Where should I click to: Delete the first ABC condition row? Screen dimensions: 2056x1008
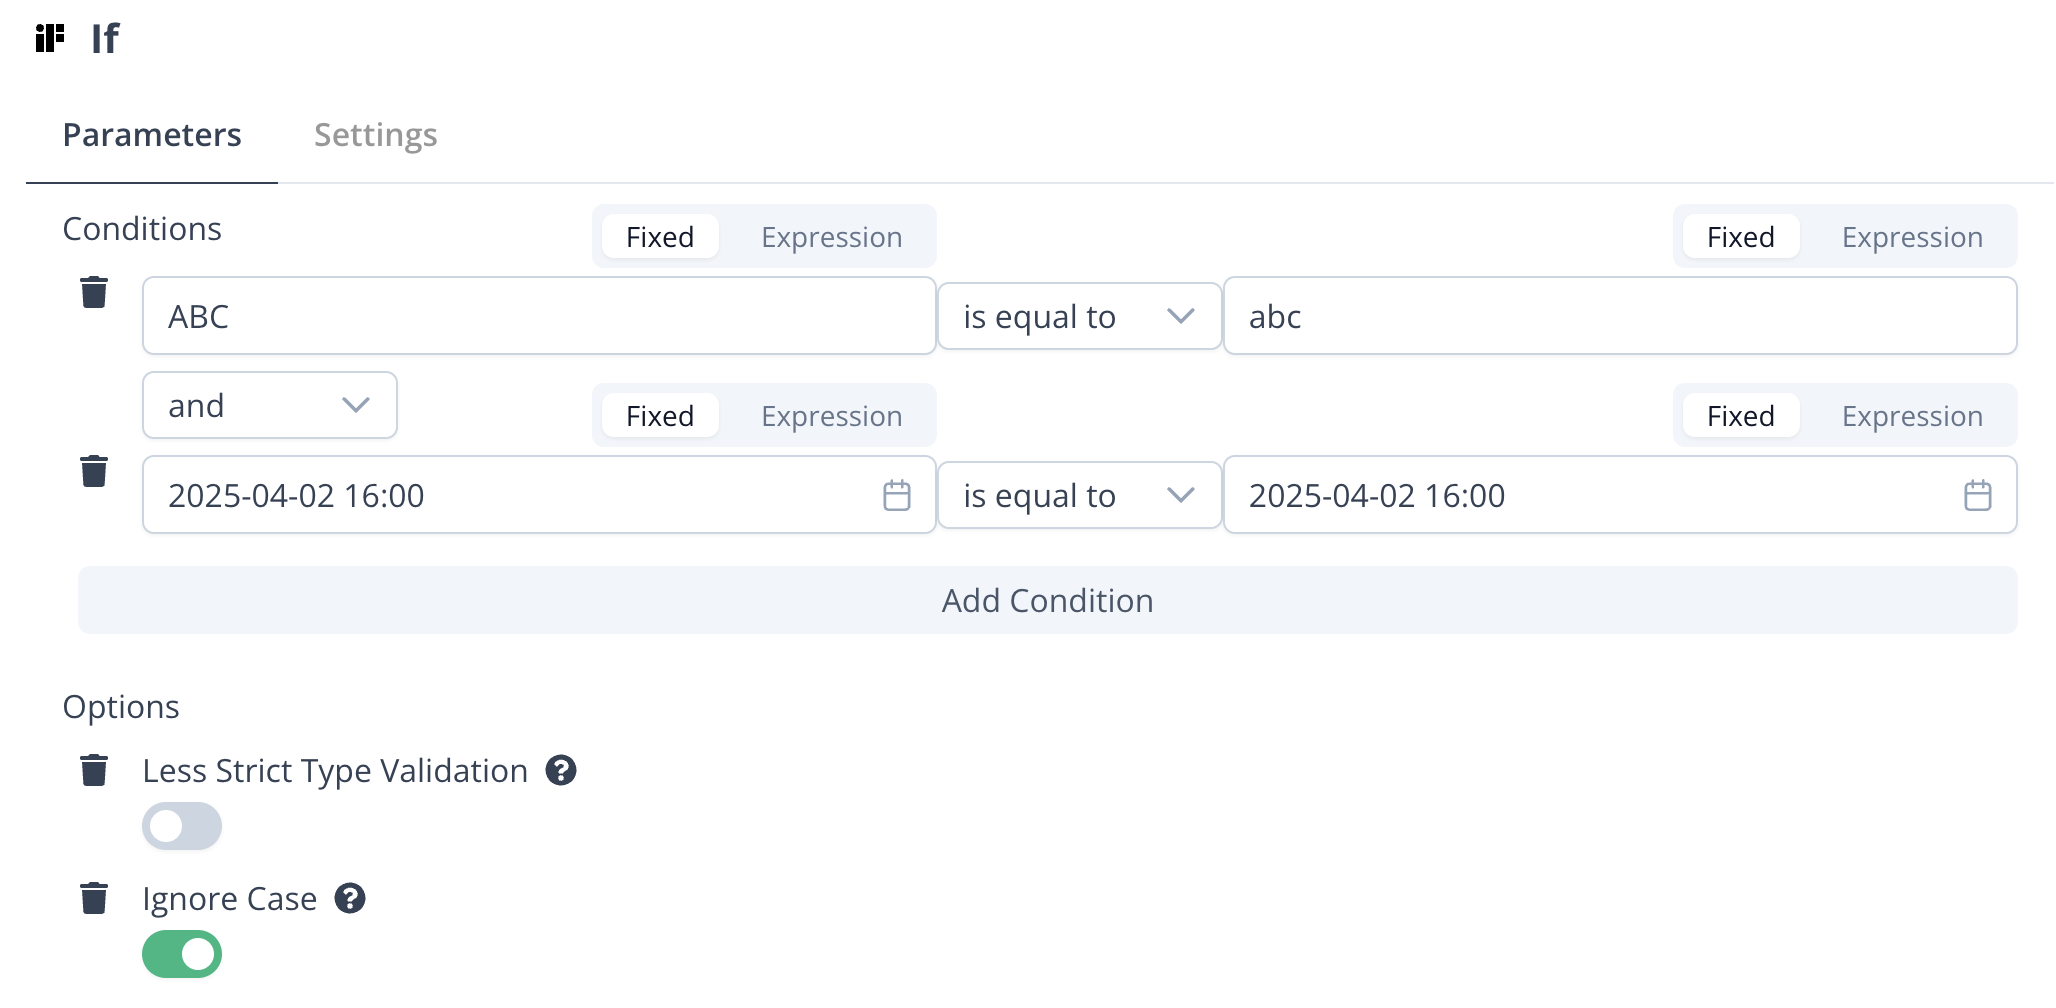pyautogui.click(x=94, y=293)
